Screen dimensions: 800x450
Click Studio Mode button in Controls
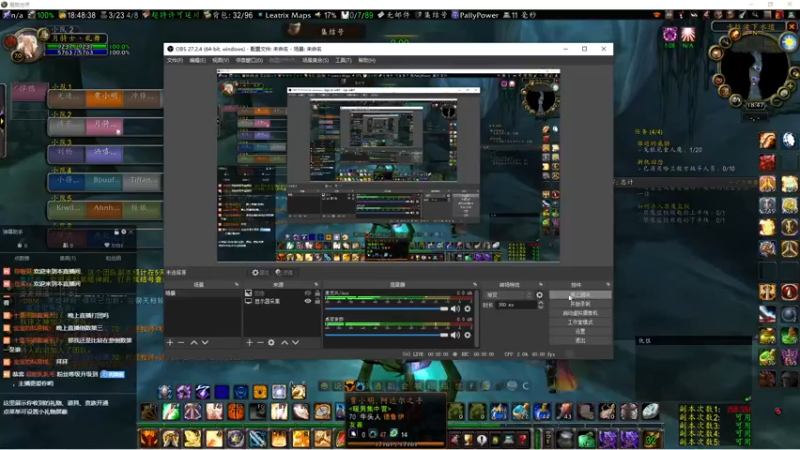[x=580, y=322]
